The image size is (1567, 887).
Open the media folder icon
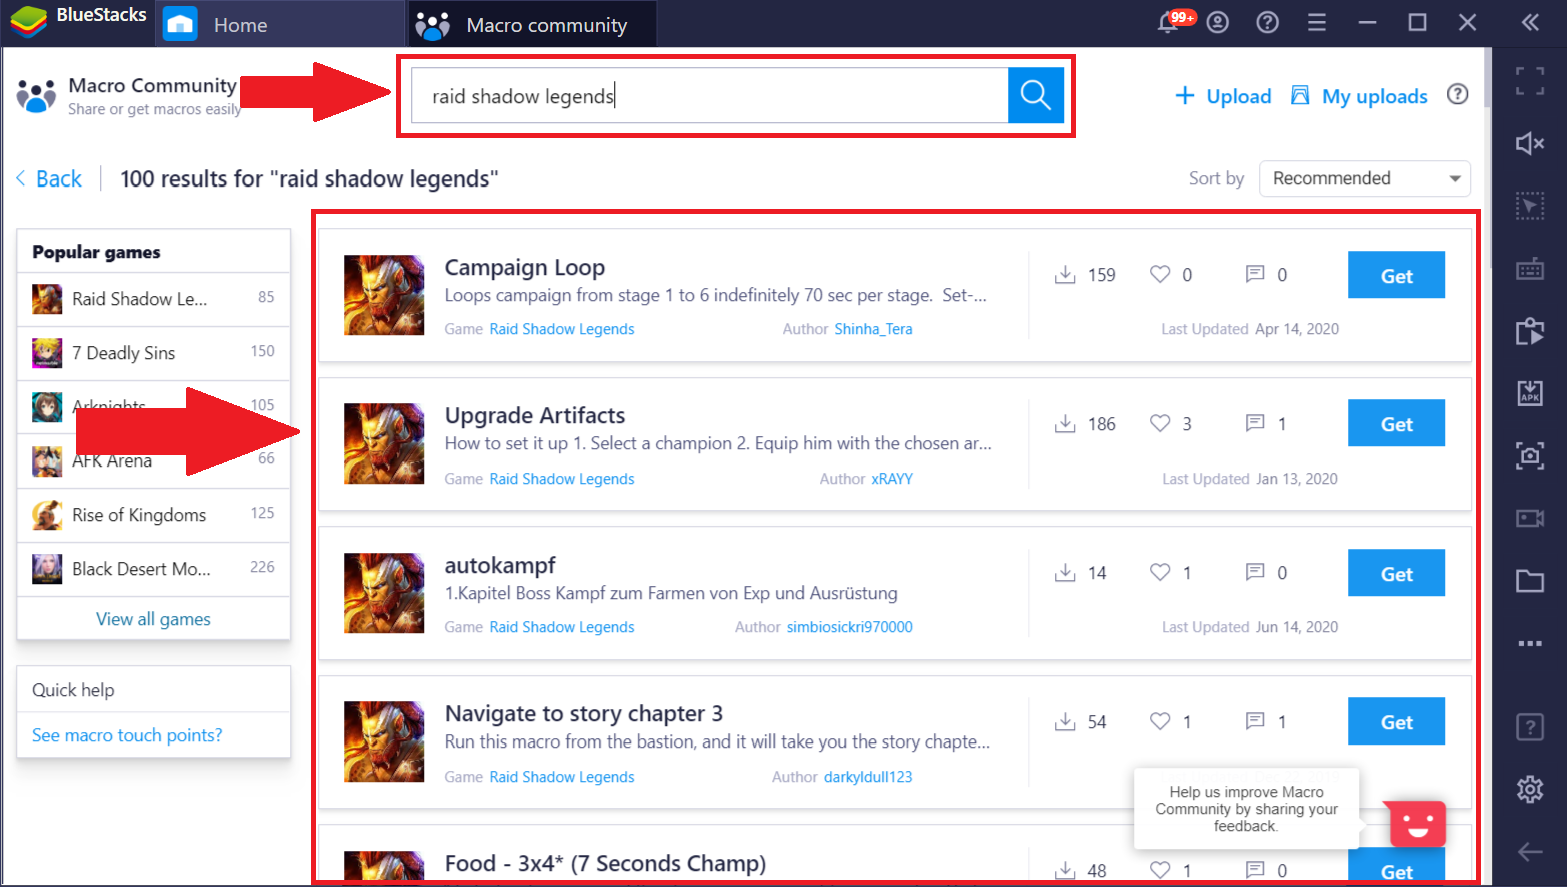pyautogui.click(x=1530, y=581)
